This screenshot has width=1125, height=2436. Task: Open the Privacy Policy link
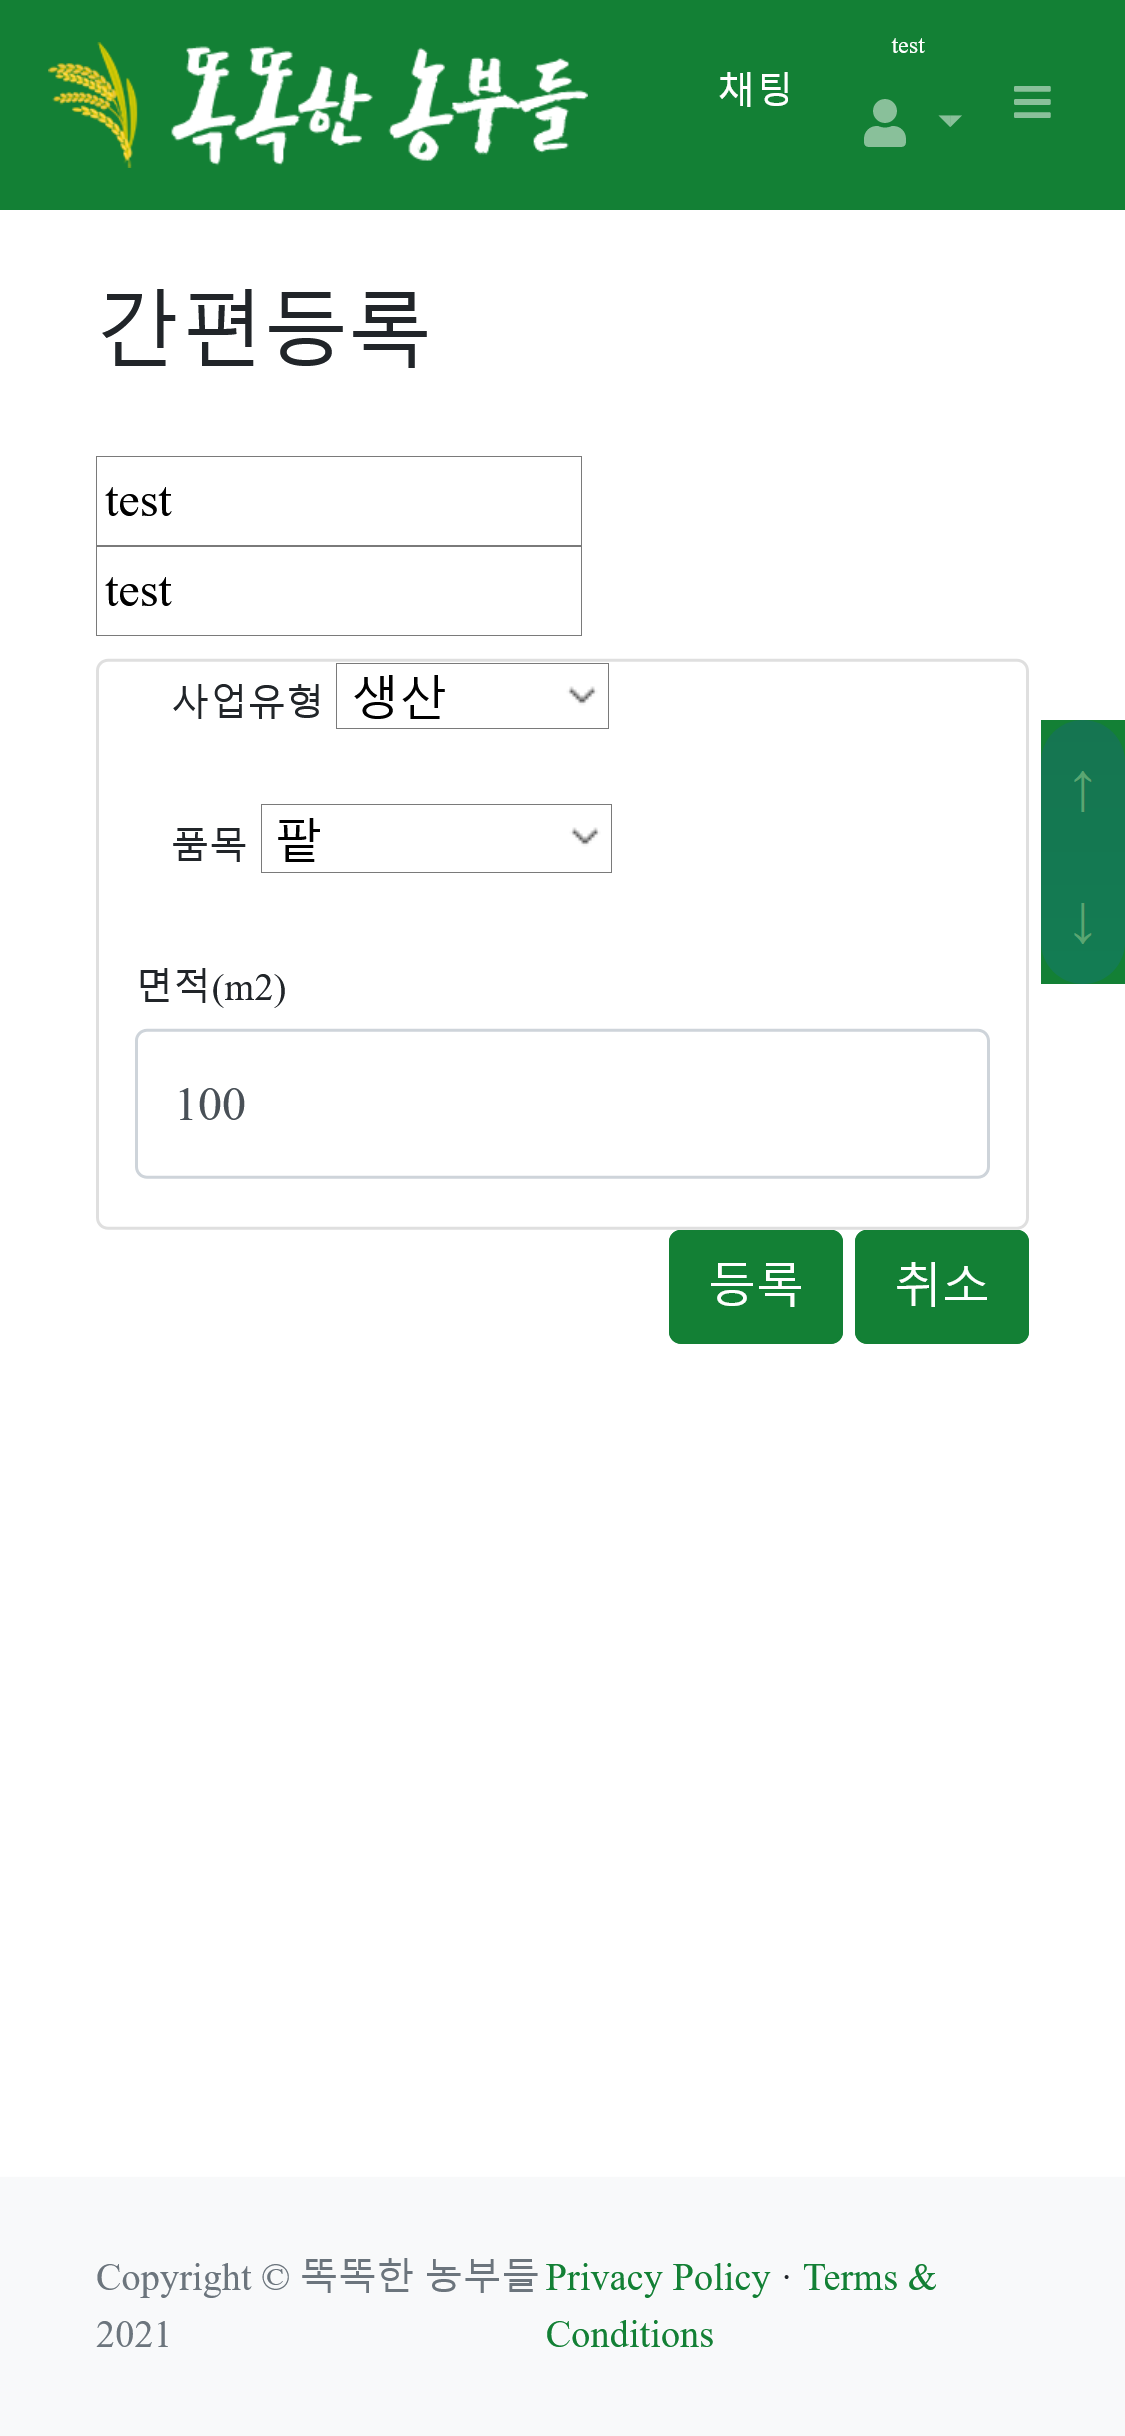coord(657,2277)
